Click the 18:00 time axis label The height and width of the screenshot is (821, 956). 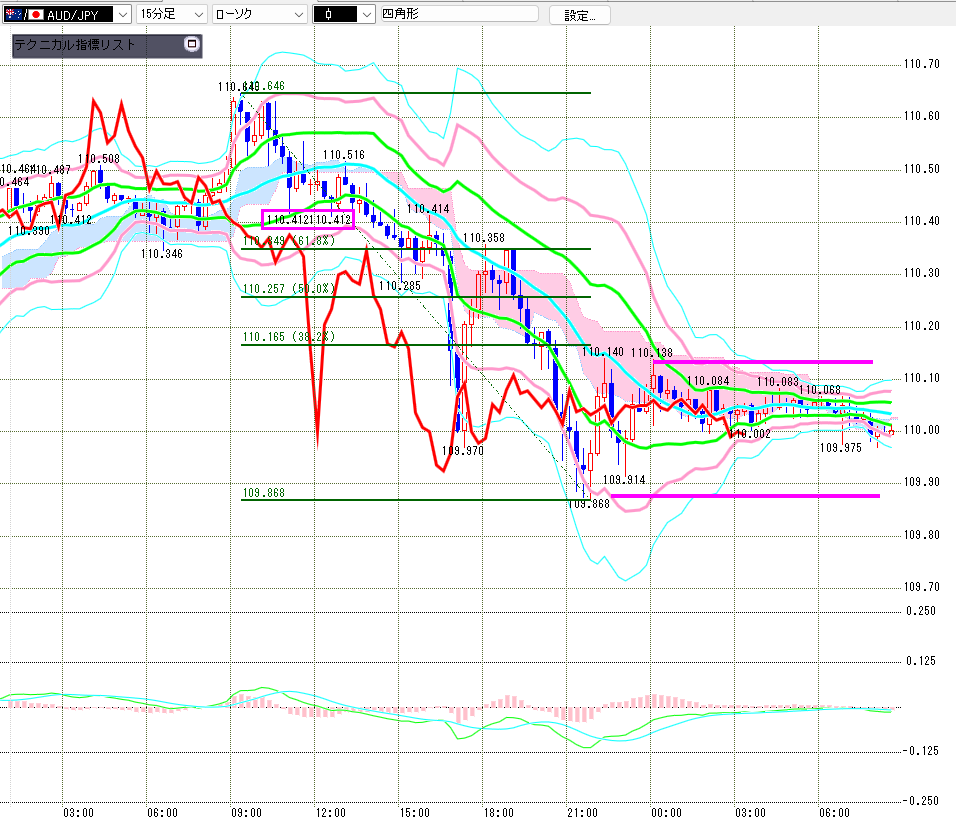pos(499,813)
